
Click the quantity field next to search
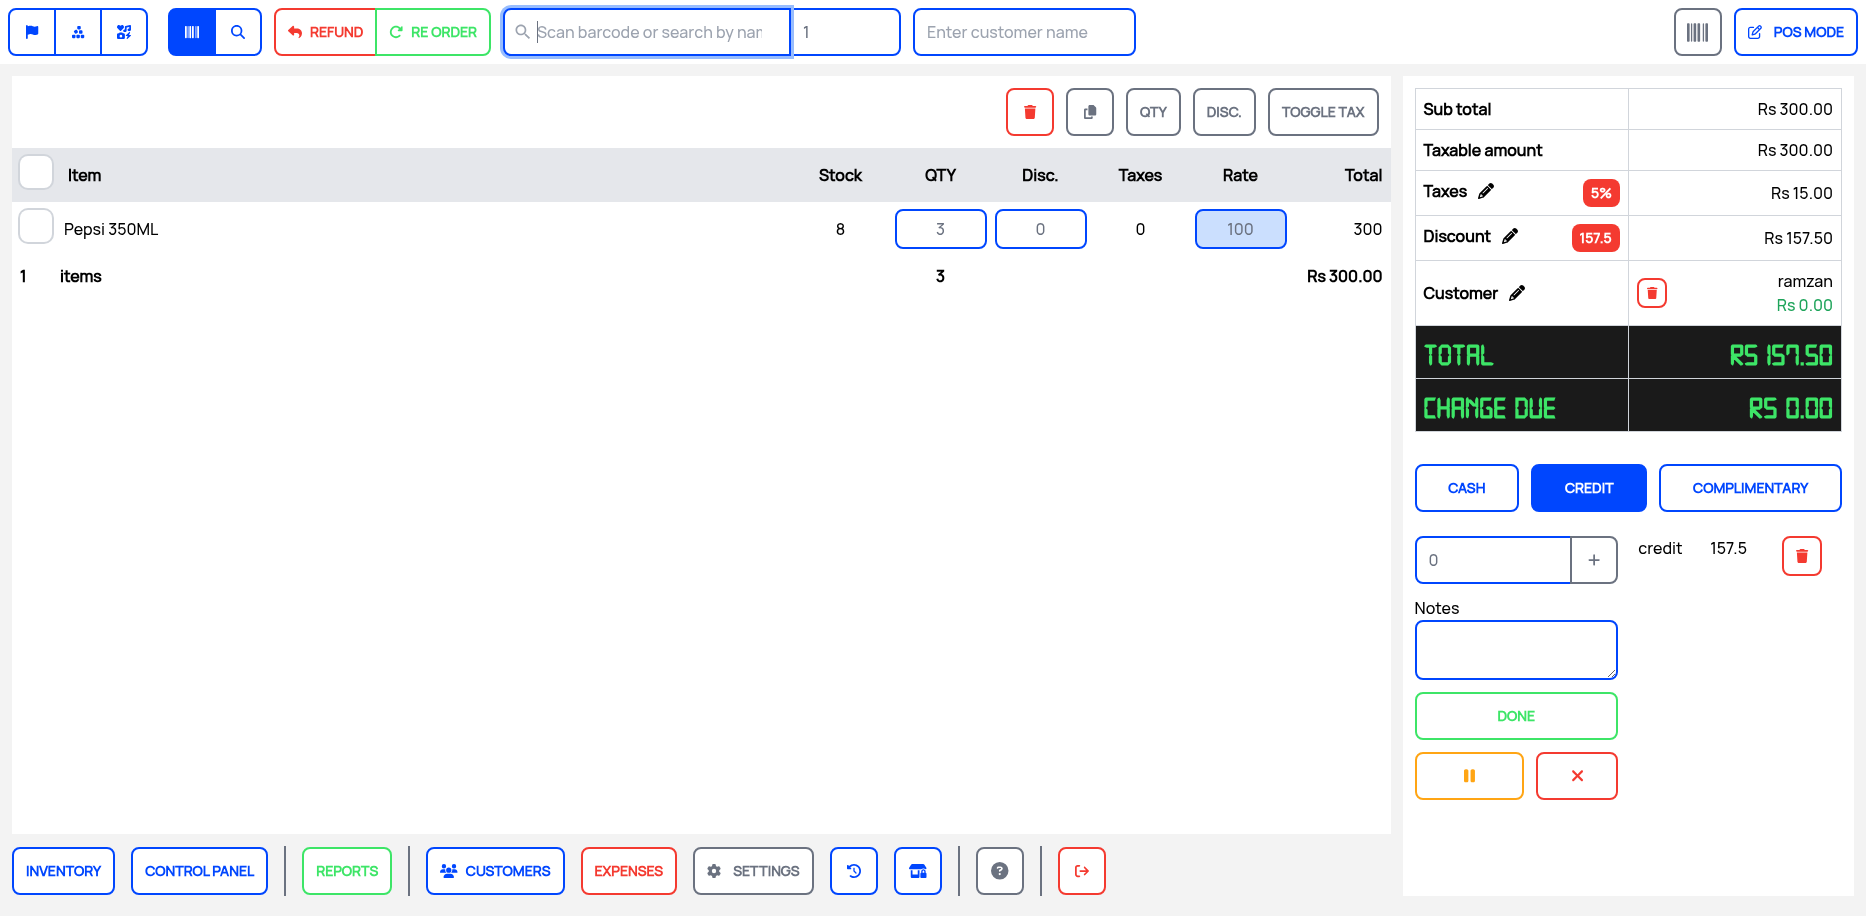[846, 32]
